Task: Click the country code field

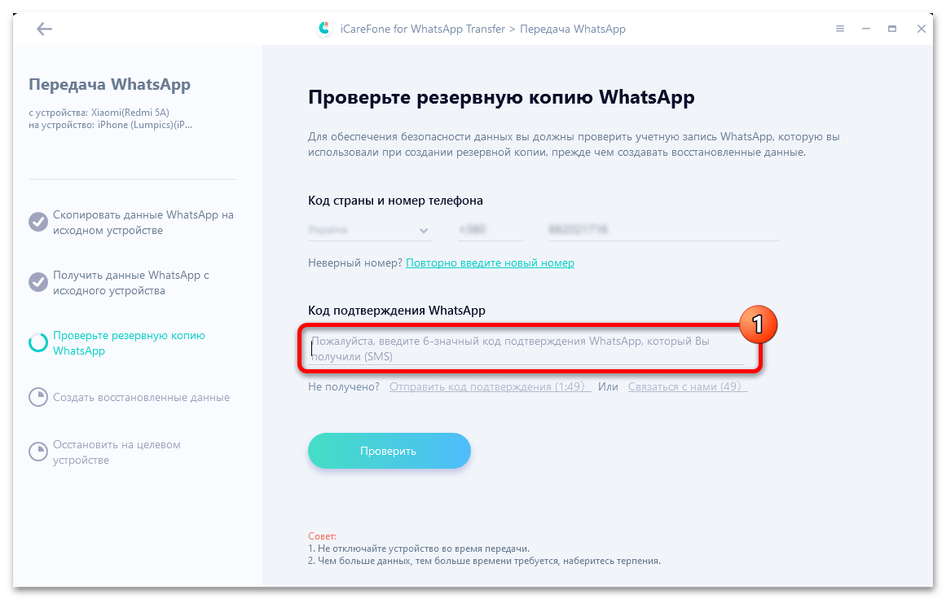Action: pyautogui.click(x=490, y=230)
